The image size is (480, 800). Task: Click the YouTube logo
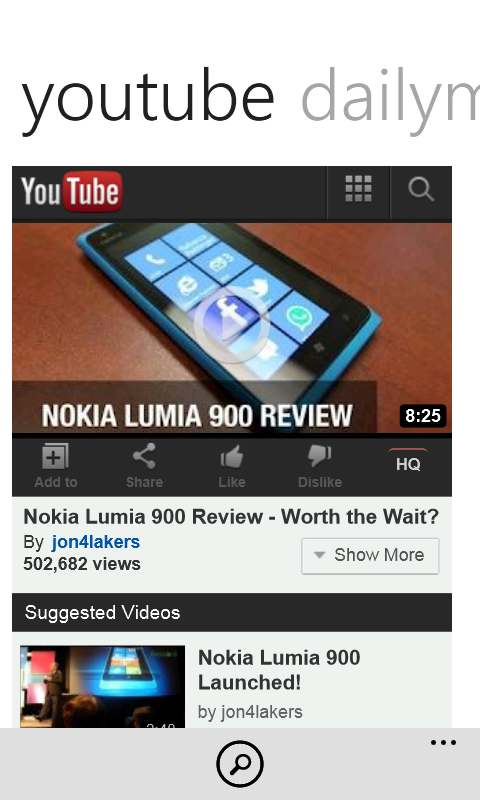point(71,191)
